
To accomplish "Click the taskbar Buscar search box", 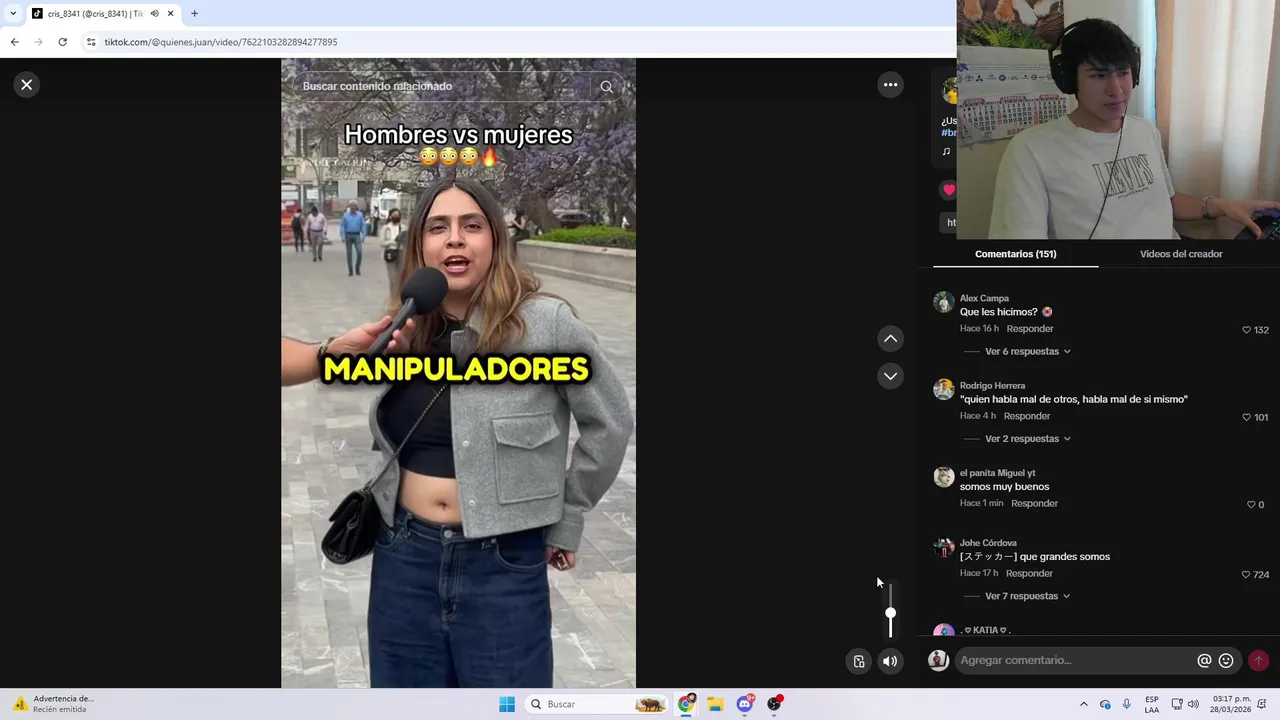I will tap(597, 704).
